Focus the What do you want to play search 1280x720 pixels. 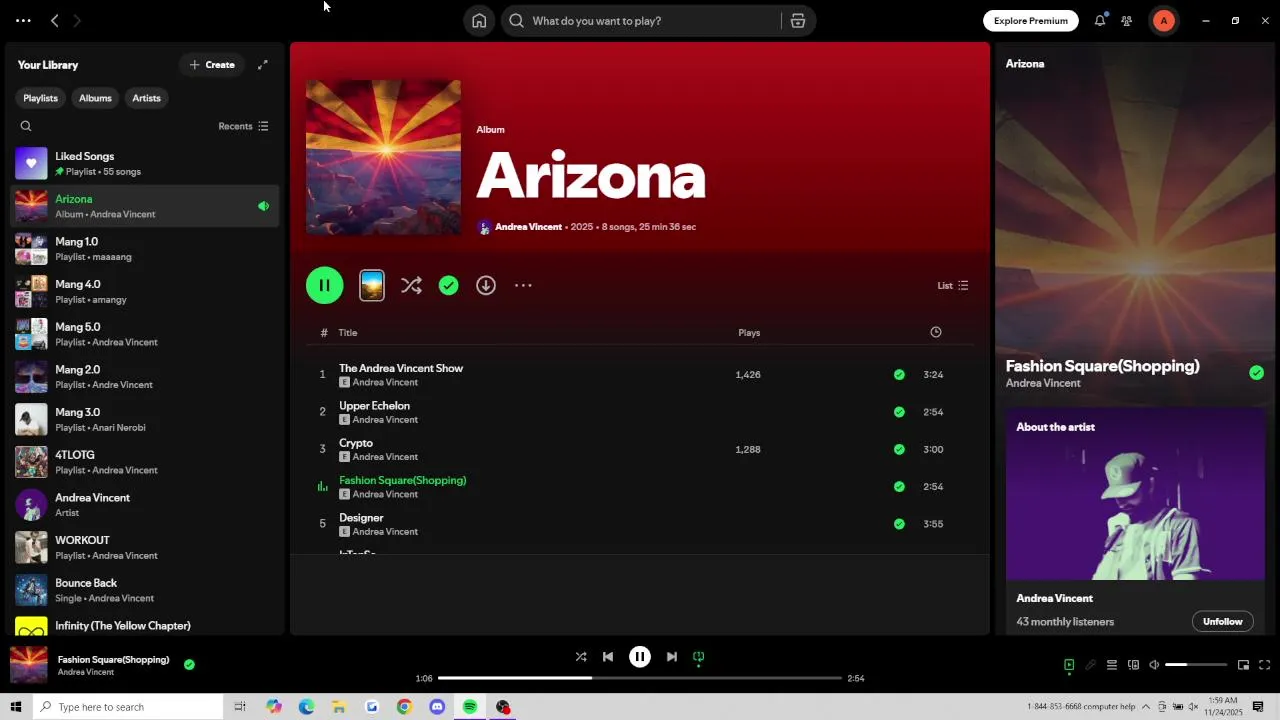click(x=641, y=21)
